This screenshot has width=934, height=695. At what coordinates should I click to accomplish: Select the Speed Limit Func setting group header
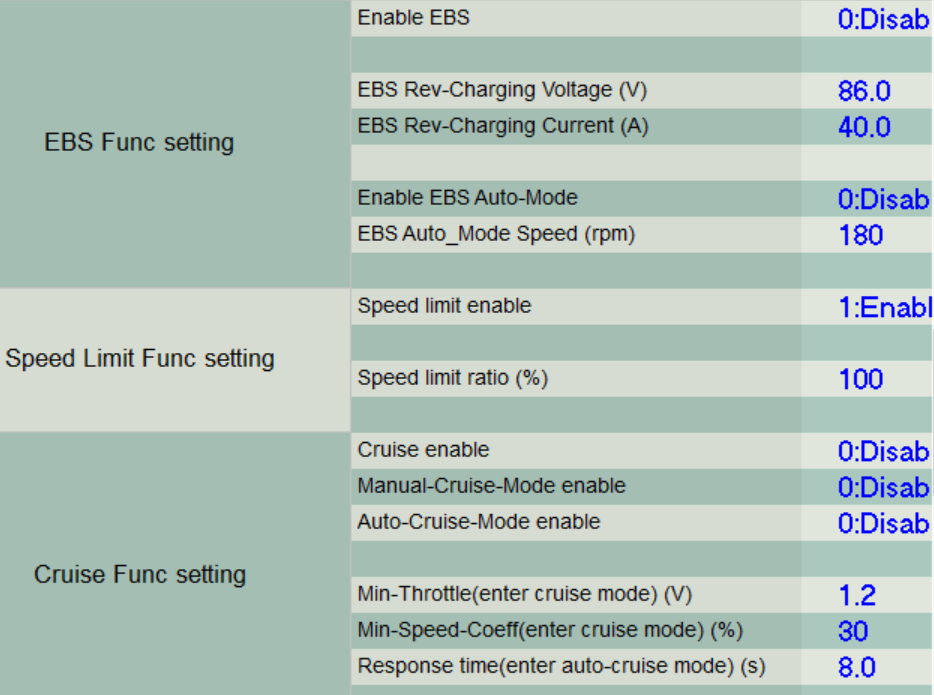click(140, 358)
